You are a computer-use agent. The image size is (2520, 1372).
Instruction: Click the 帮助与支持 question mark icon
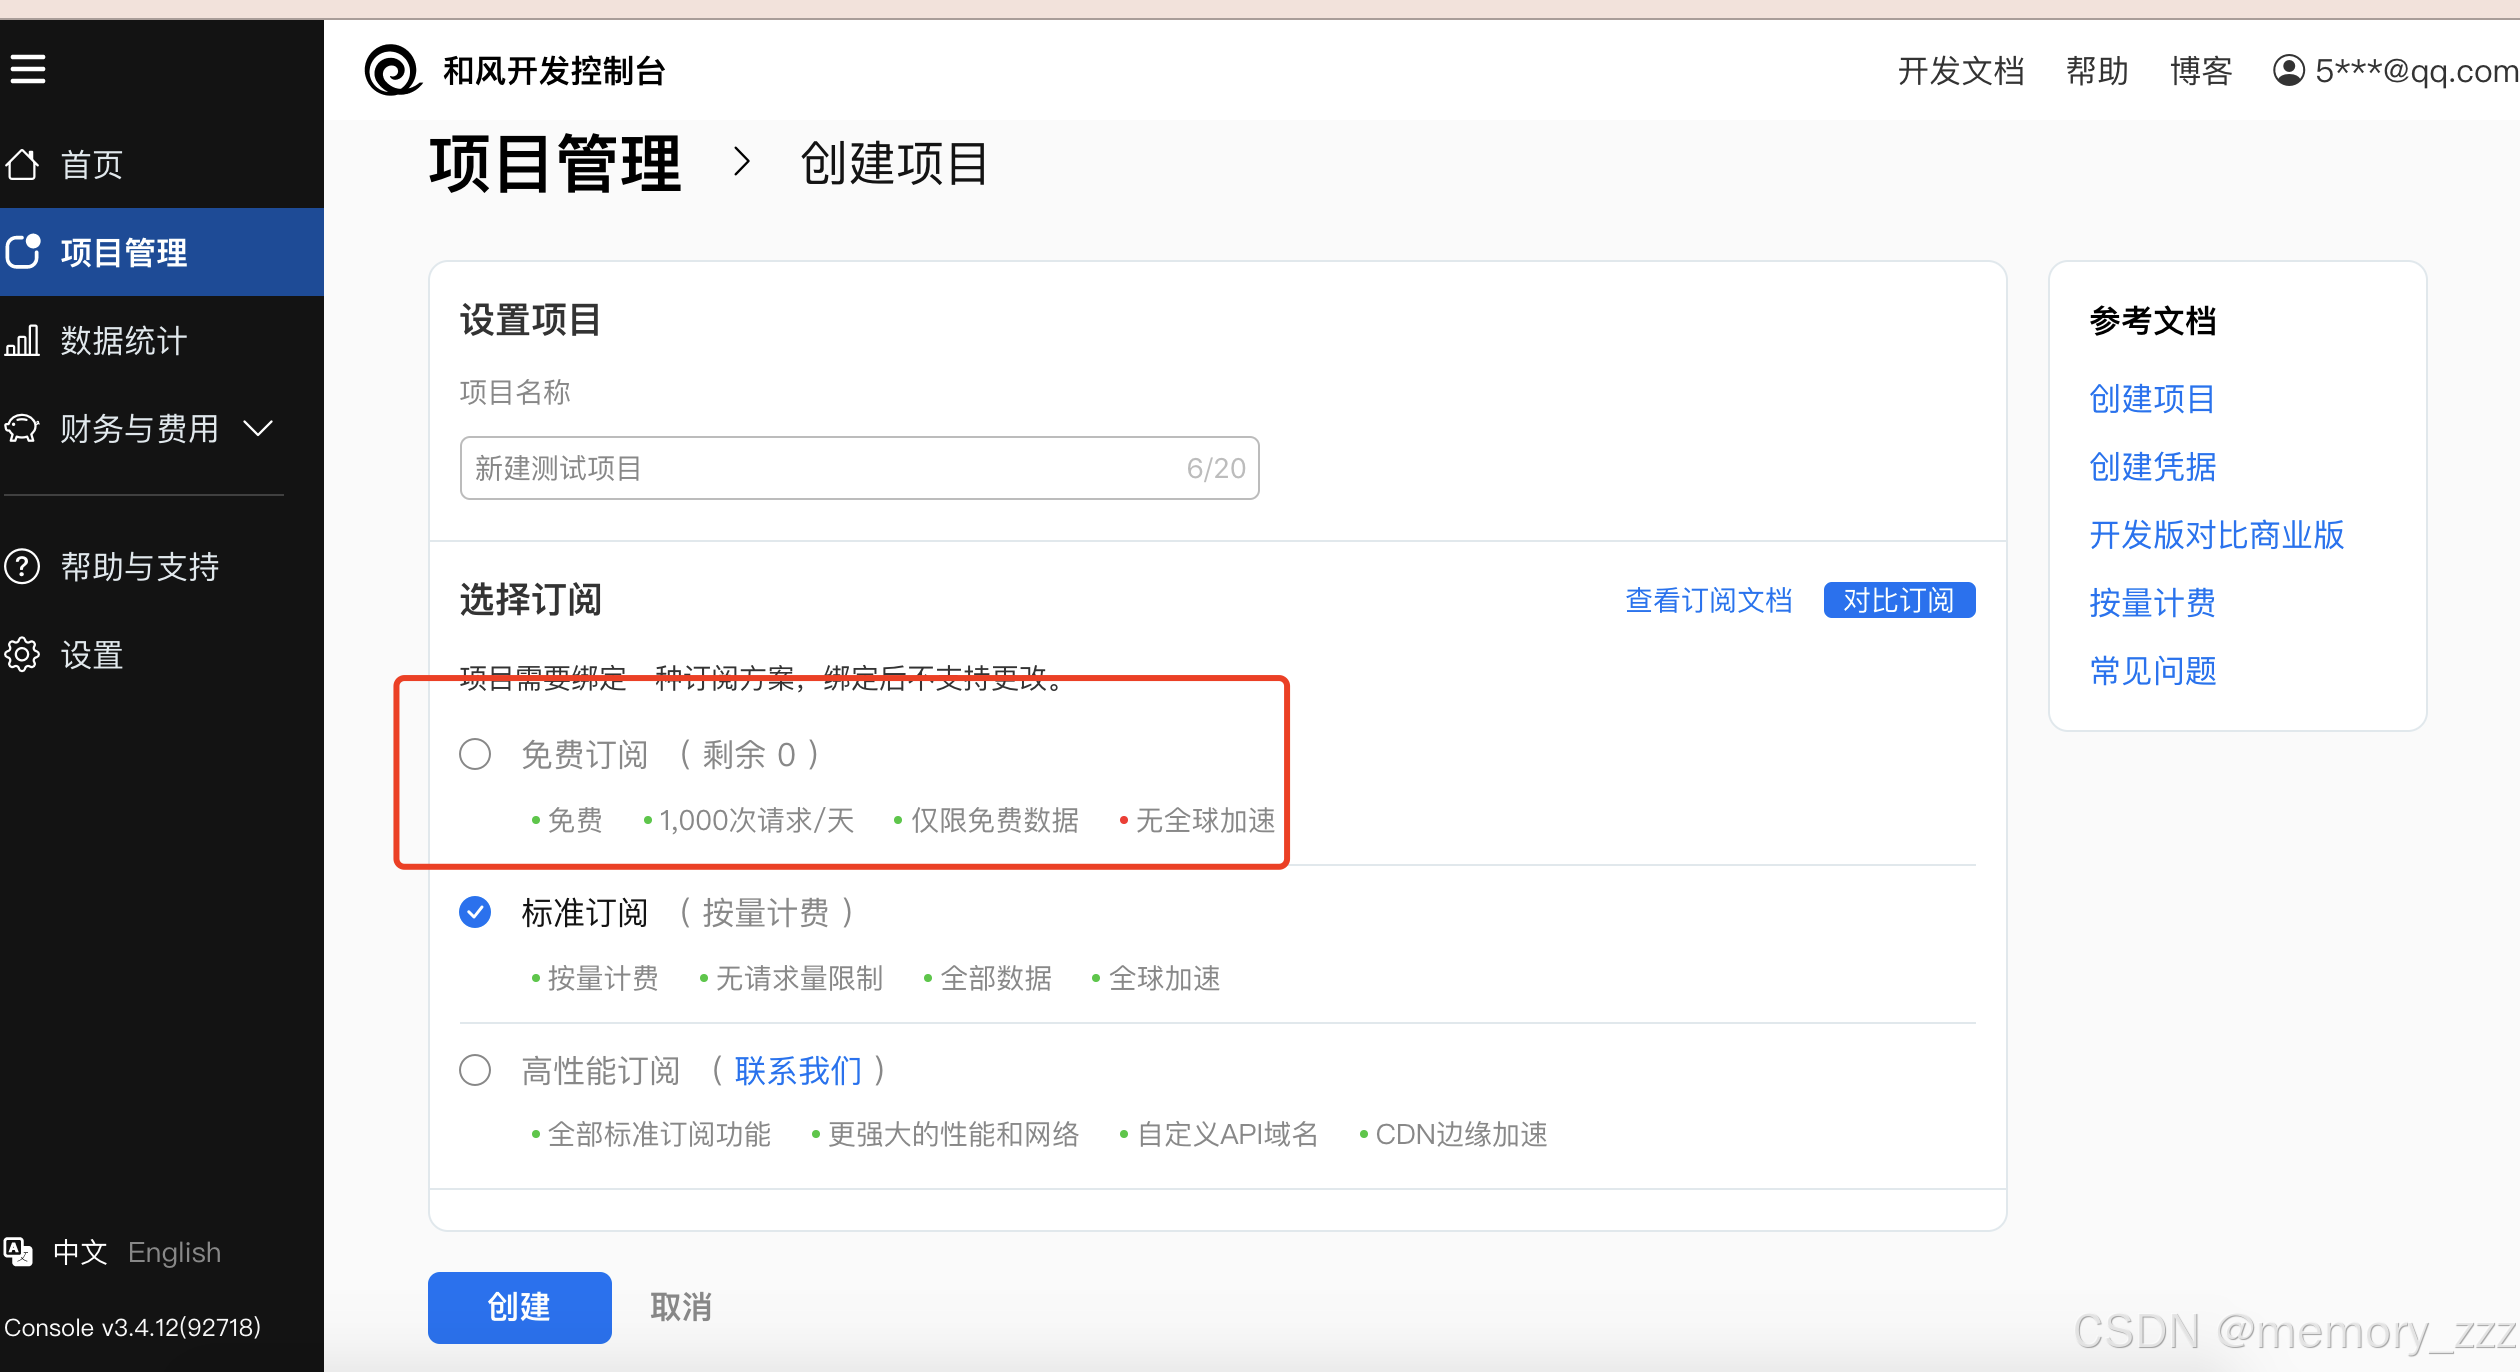(x=22, y=567)
